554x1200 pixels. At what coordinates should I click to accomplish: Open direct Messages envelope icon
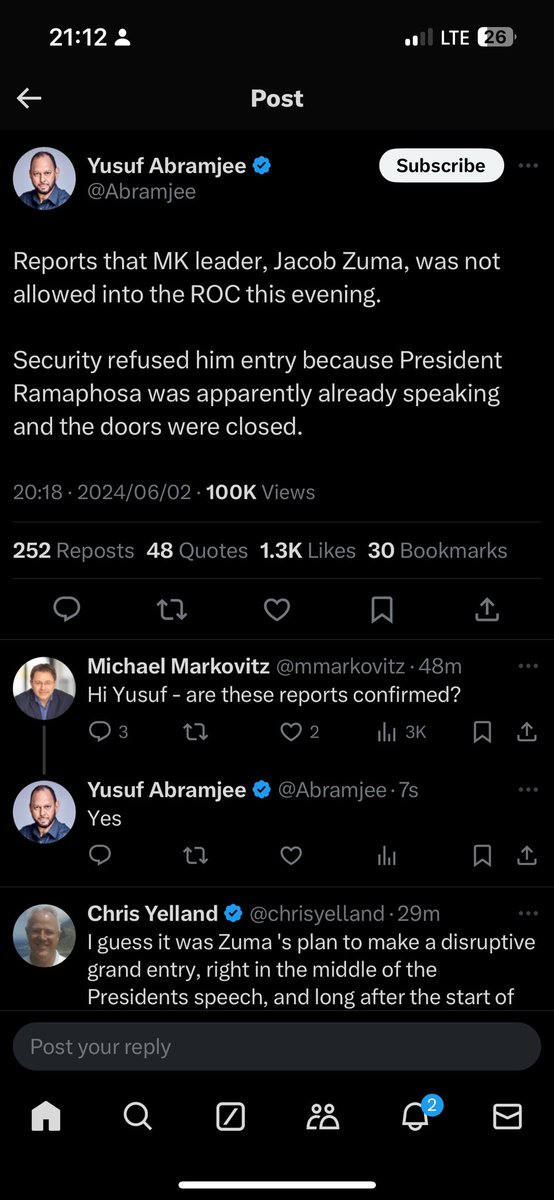pyautogui.click(x=508, y=1116)
